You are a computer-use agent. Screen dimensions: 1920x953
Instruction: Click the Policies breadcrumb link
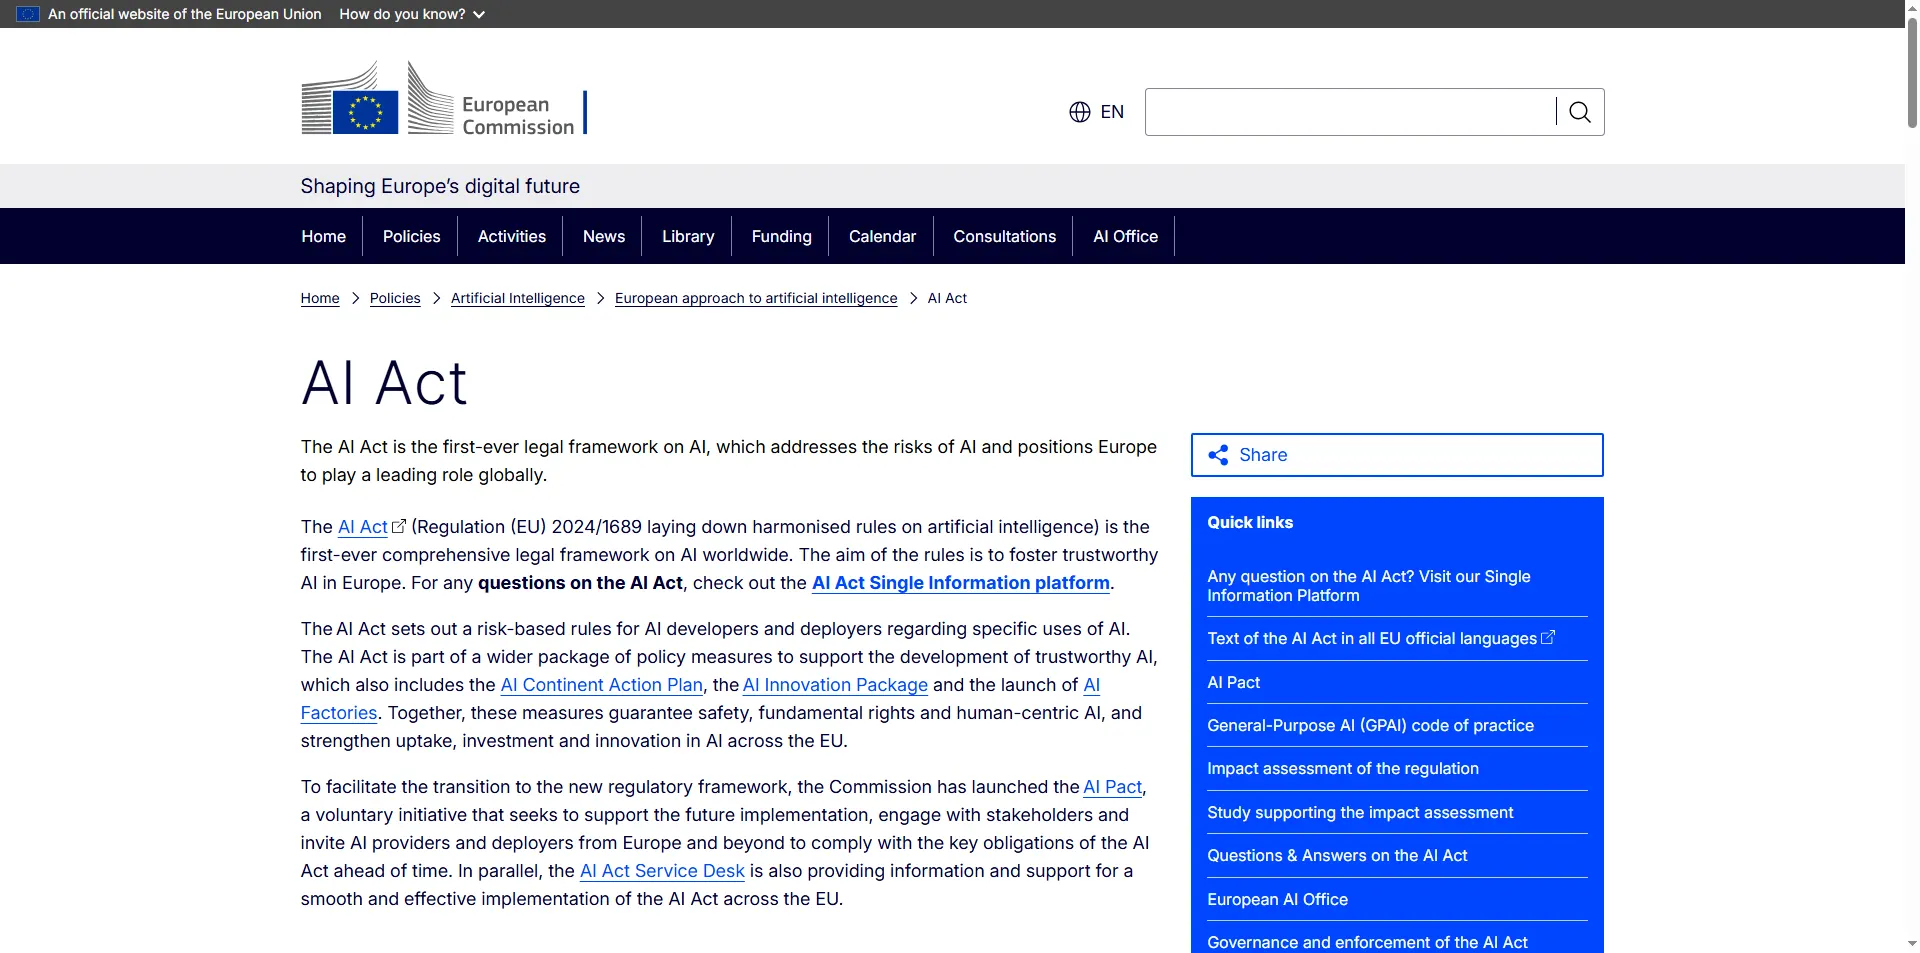[x=395, y=298]
